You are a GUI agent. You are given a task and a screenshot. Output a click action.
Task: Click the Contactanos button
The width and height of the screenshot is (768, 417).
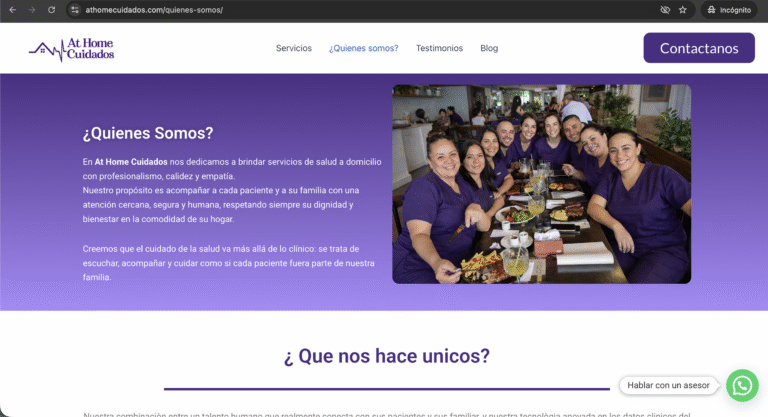(699, 48)
